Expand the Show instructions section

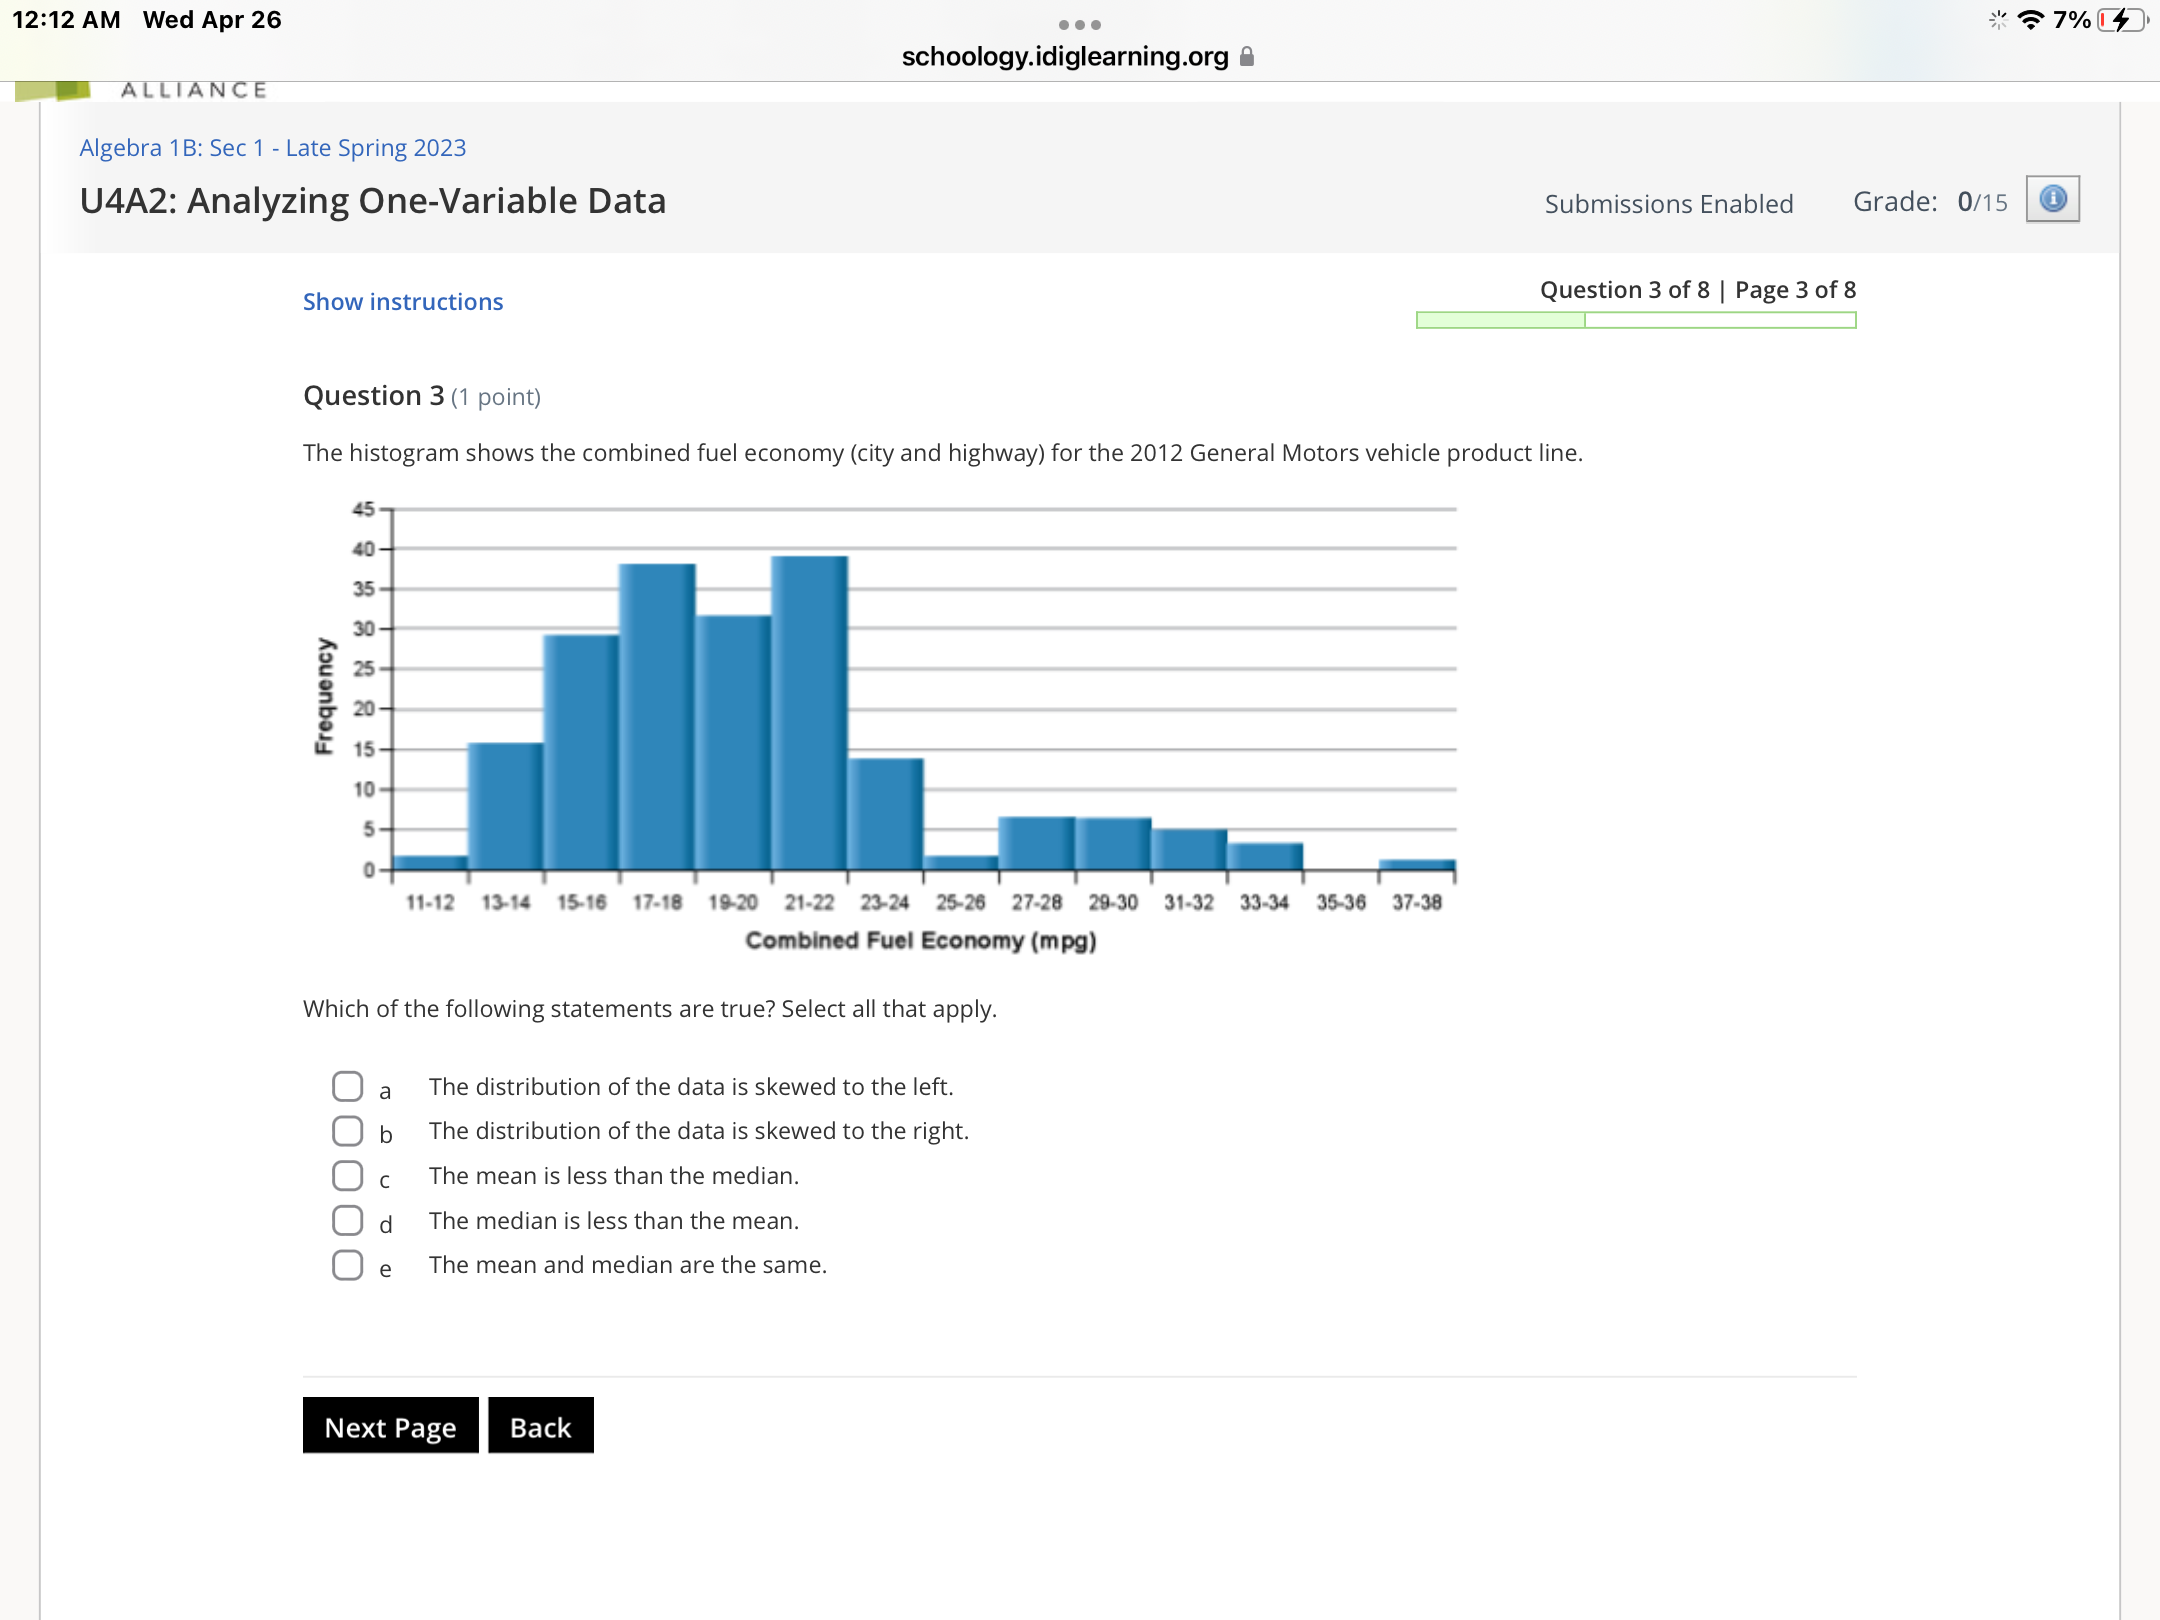pos(403,302)
